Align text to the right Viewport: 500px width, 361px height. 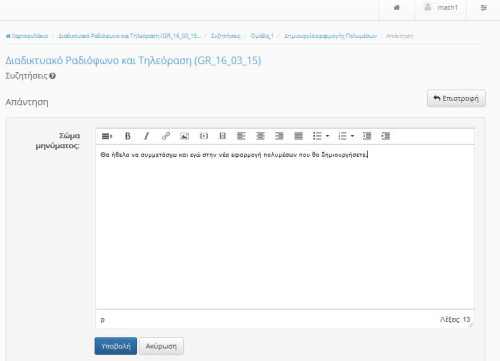(279, 136)
